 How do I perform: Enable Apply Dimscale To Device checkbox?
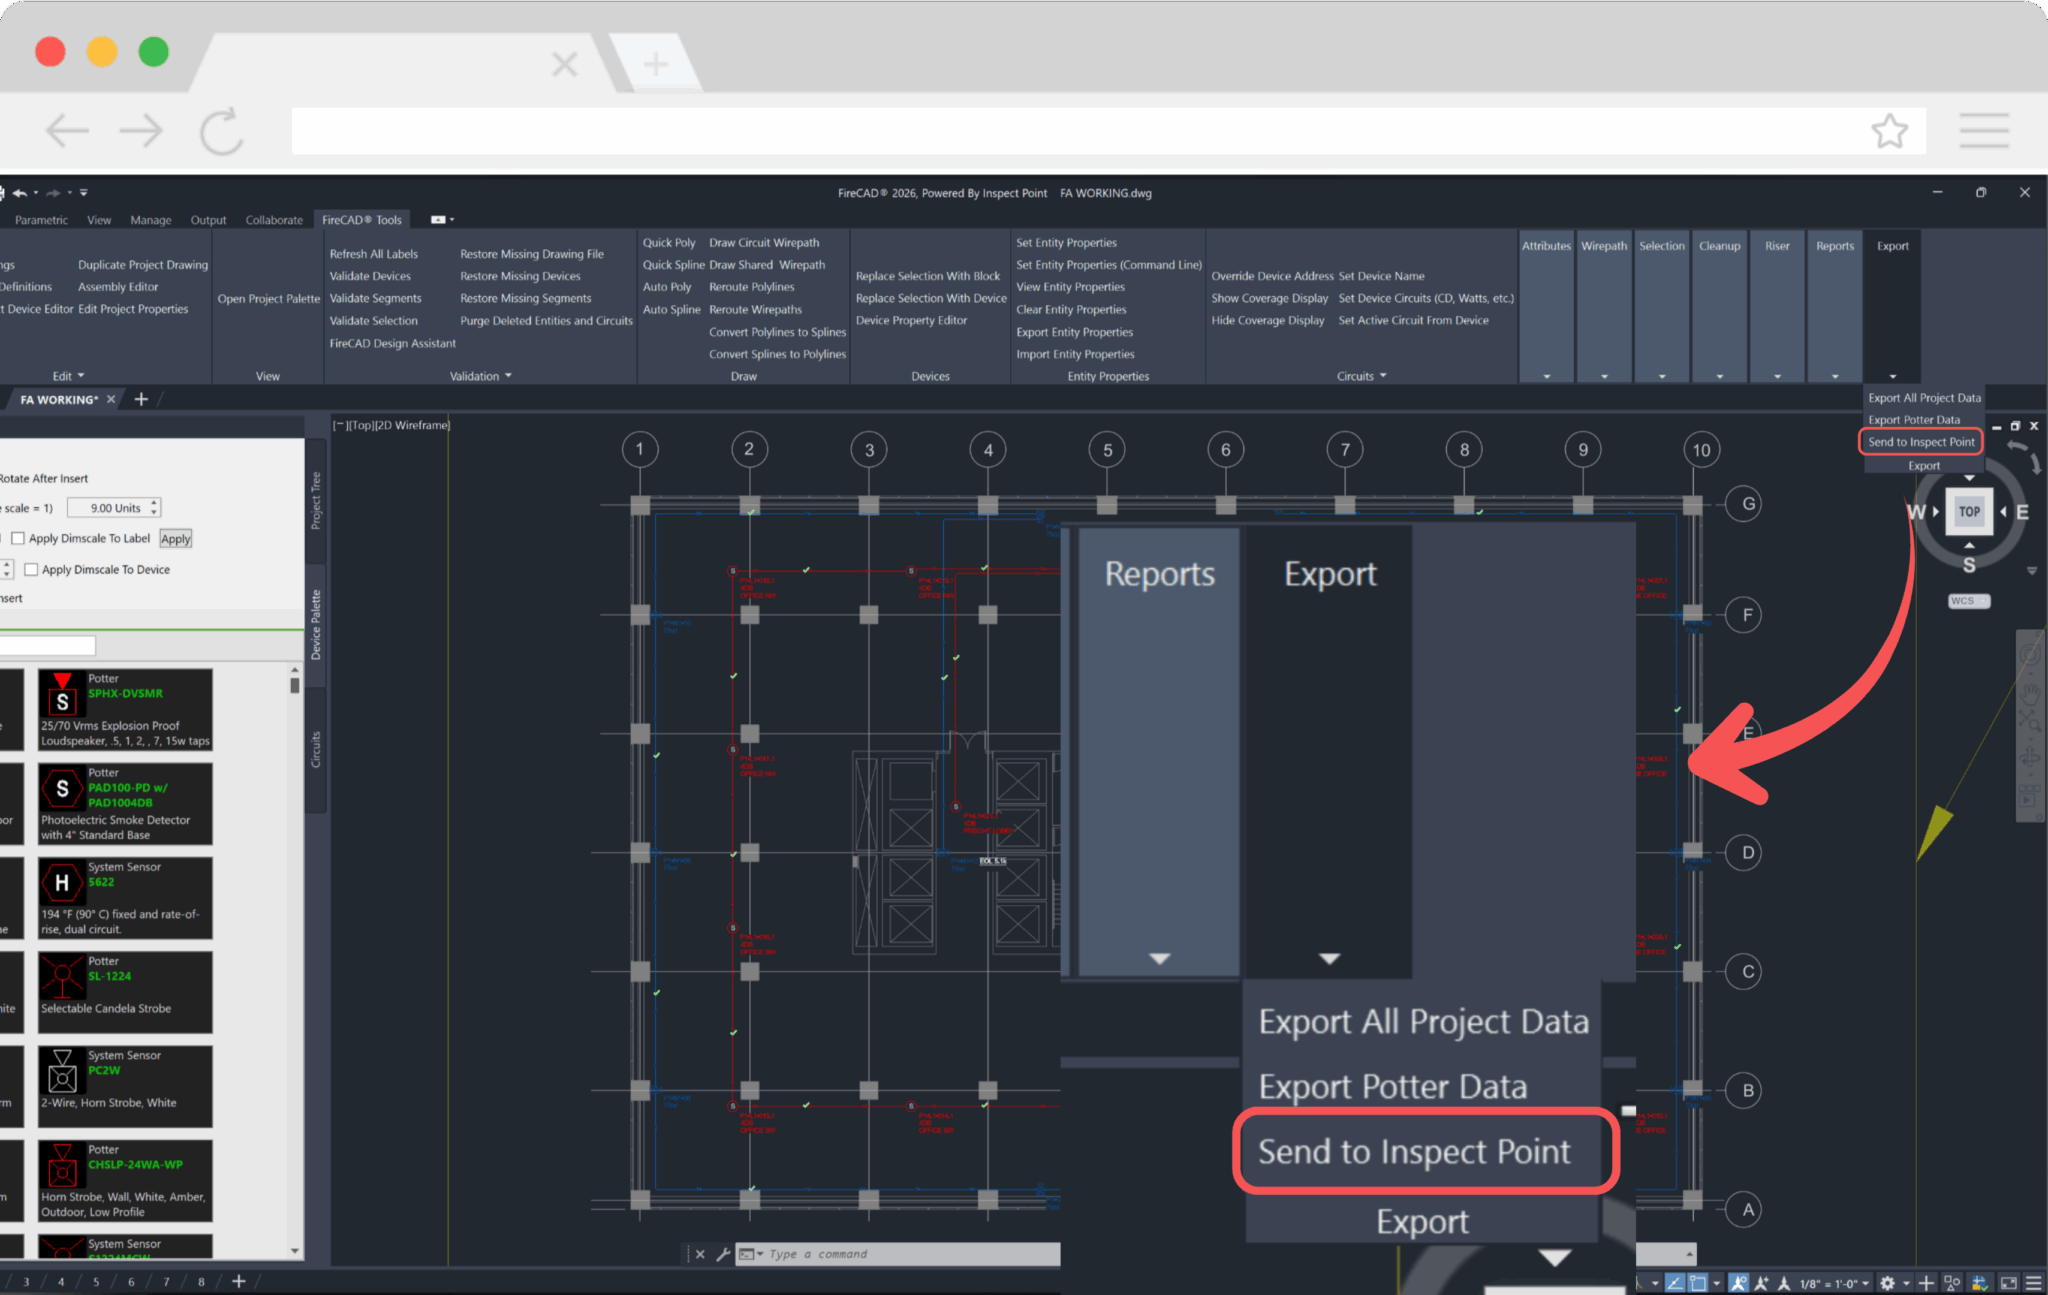click(x=31, y=569)
